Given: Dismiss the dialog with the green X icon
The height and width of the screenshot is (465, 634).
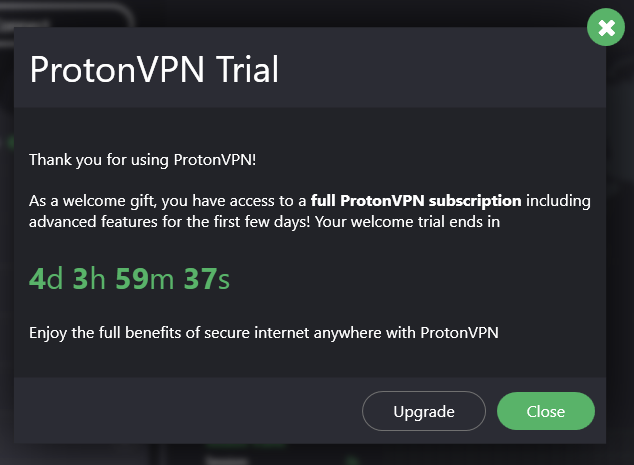Looking at the screenshot, I should click(605, 27).
